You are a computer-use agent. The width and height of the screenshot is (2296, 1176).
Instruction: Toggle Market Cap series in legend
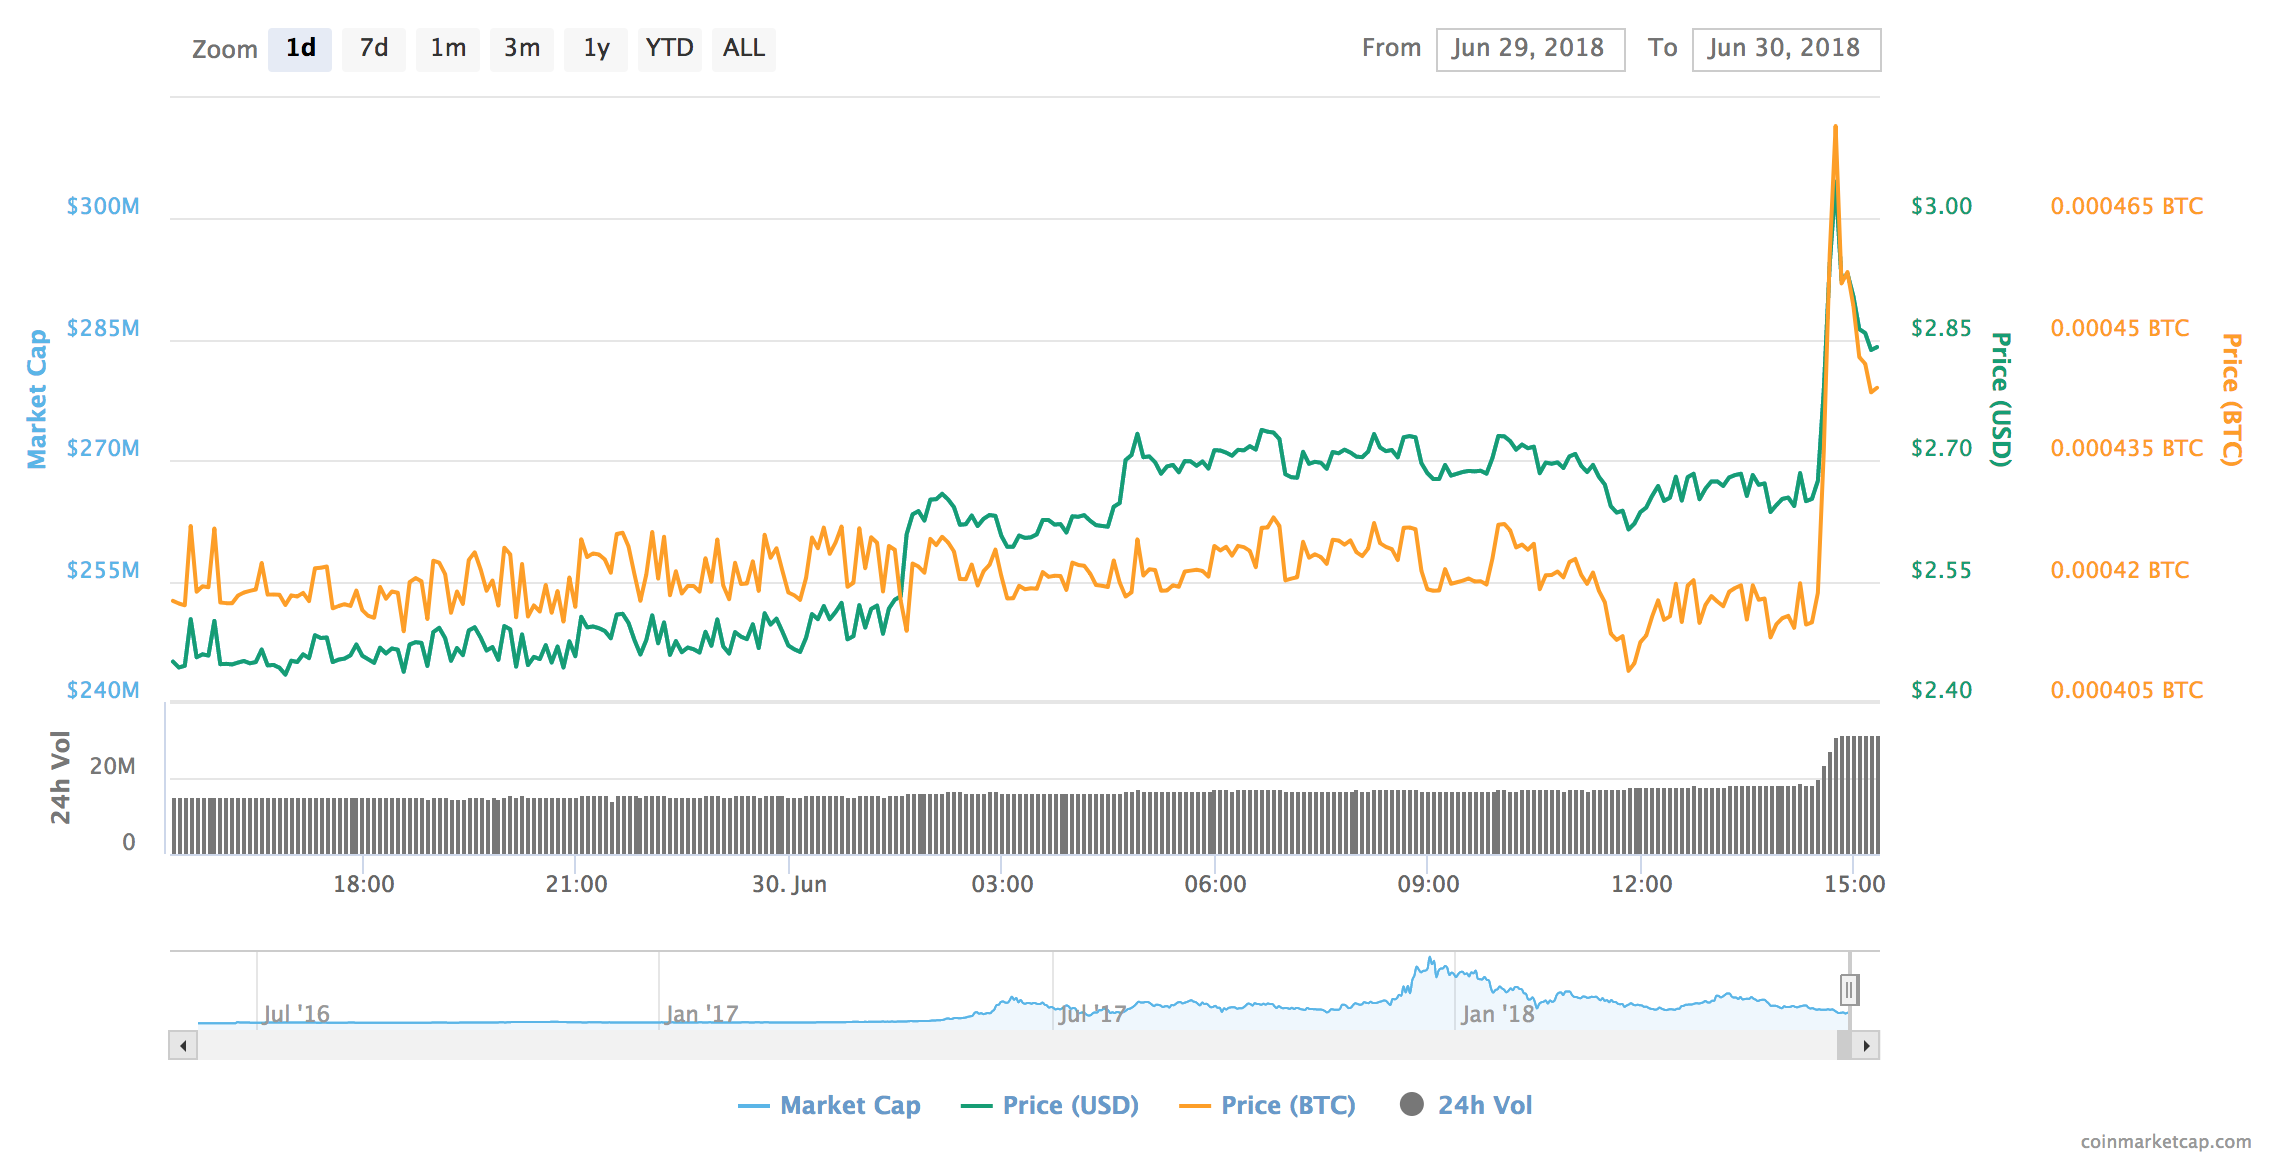point(829,1105)
